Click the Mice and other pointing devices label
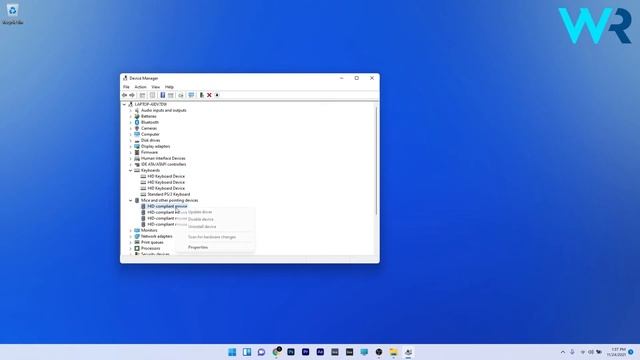This screenshot has height=360, width=640. click(x=169, y=200)
